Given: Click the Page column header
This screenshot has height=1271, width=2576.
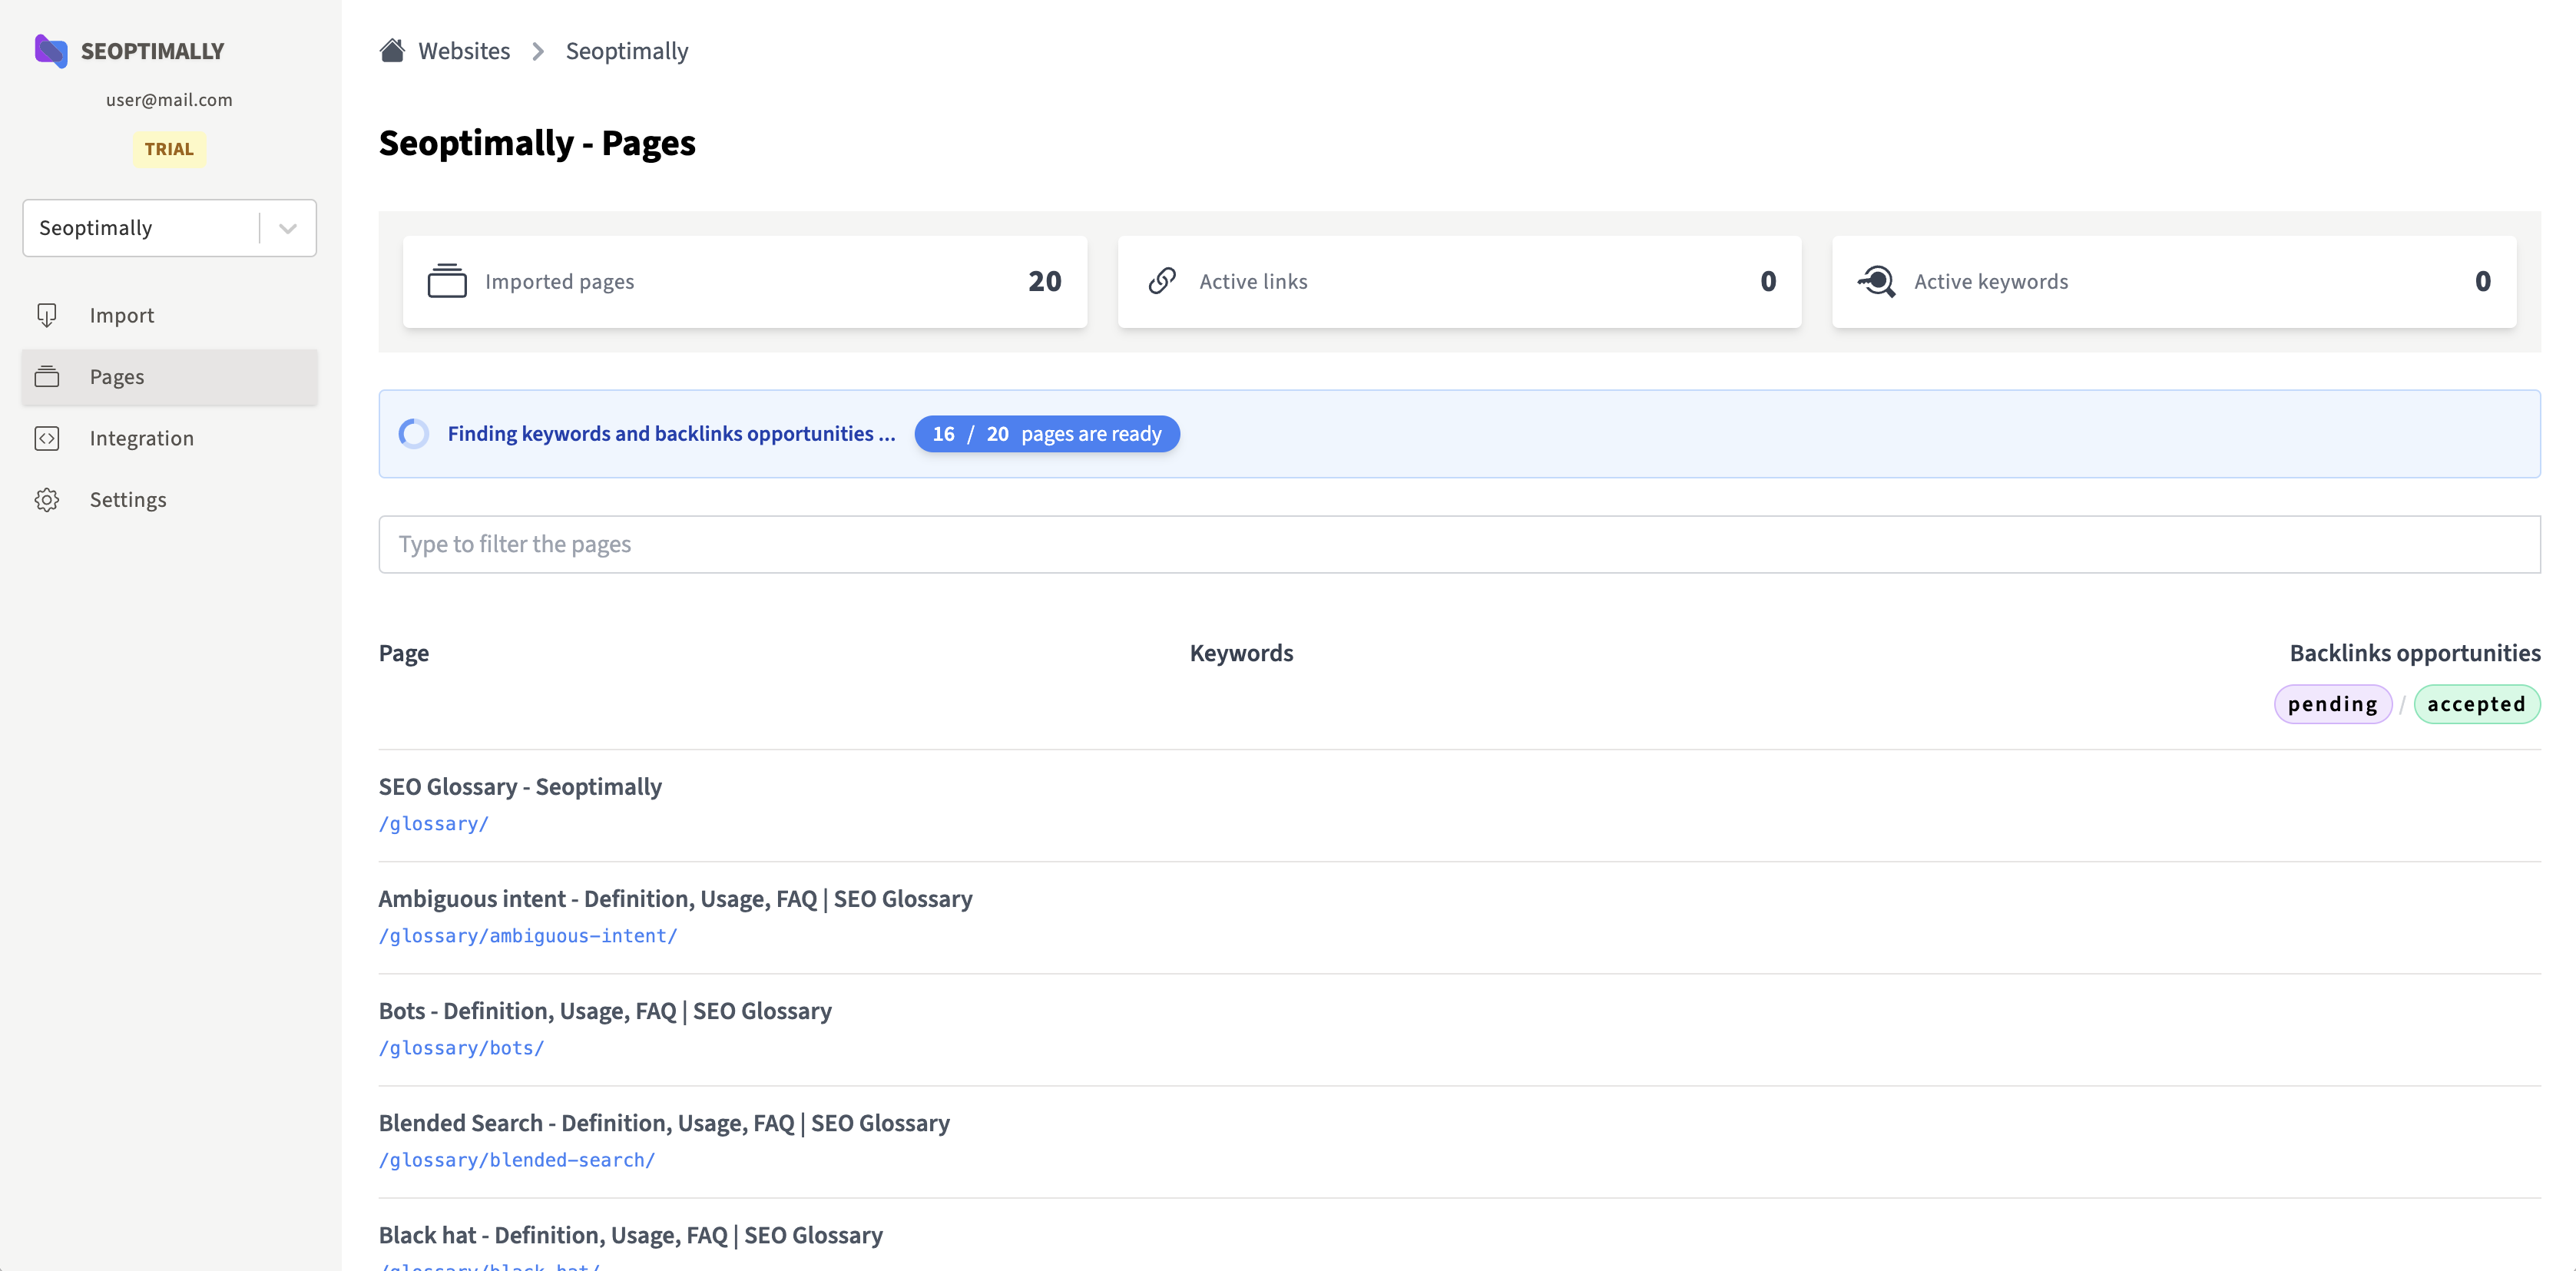Looking at the screenshot, I should [x=404, y=653].
